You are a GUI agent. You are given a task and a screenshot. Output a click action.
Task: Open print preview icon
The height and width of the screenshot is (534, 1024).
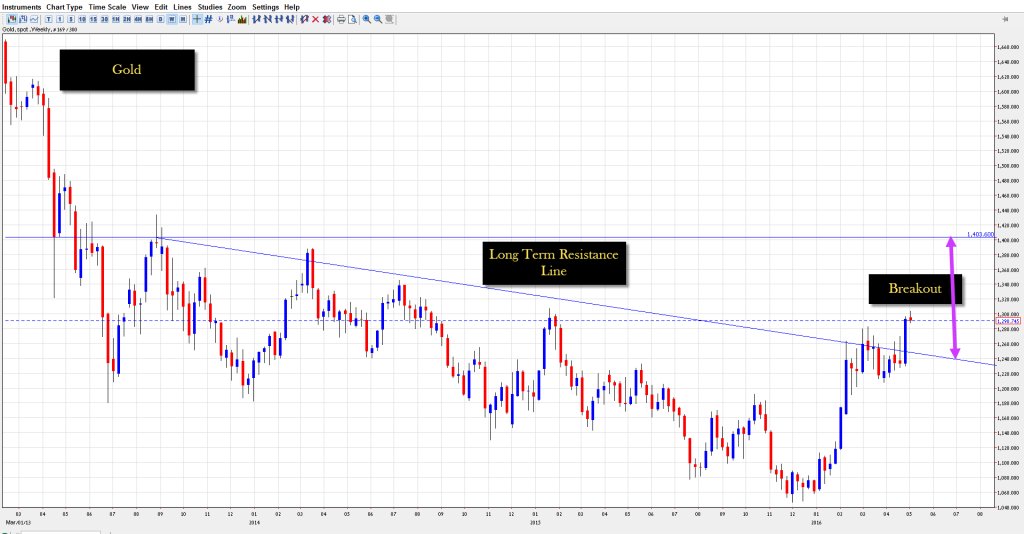(353, 20)
